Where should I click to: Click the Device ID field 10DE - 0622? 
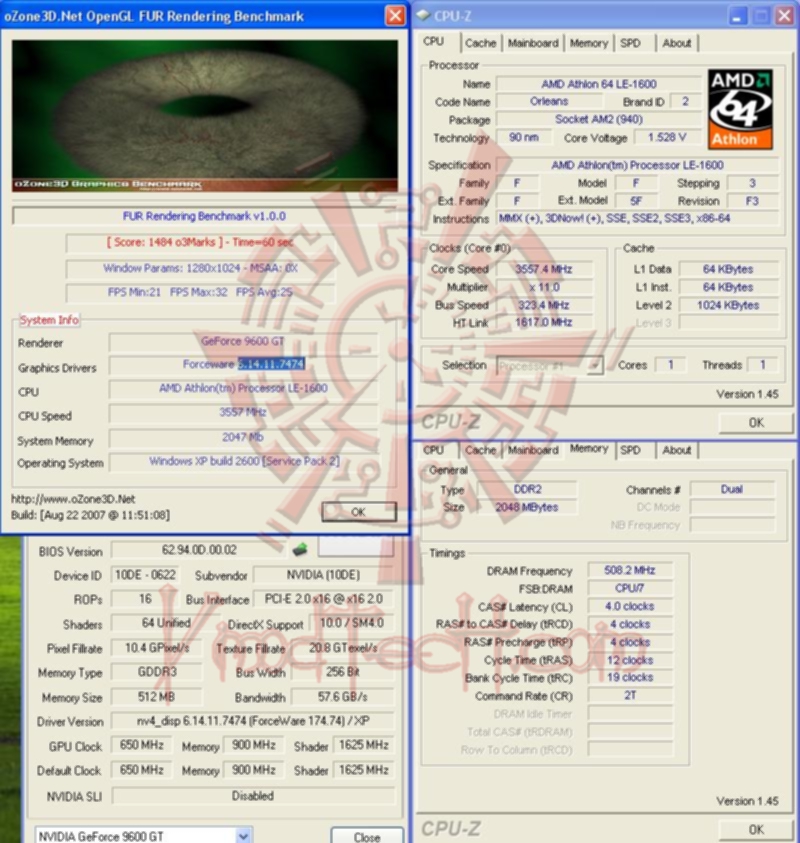[145, 575]
